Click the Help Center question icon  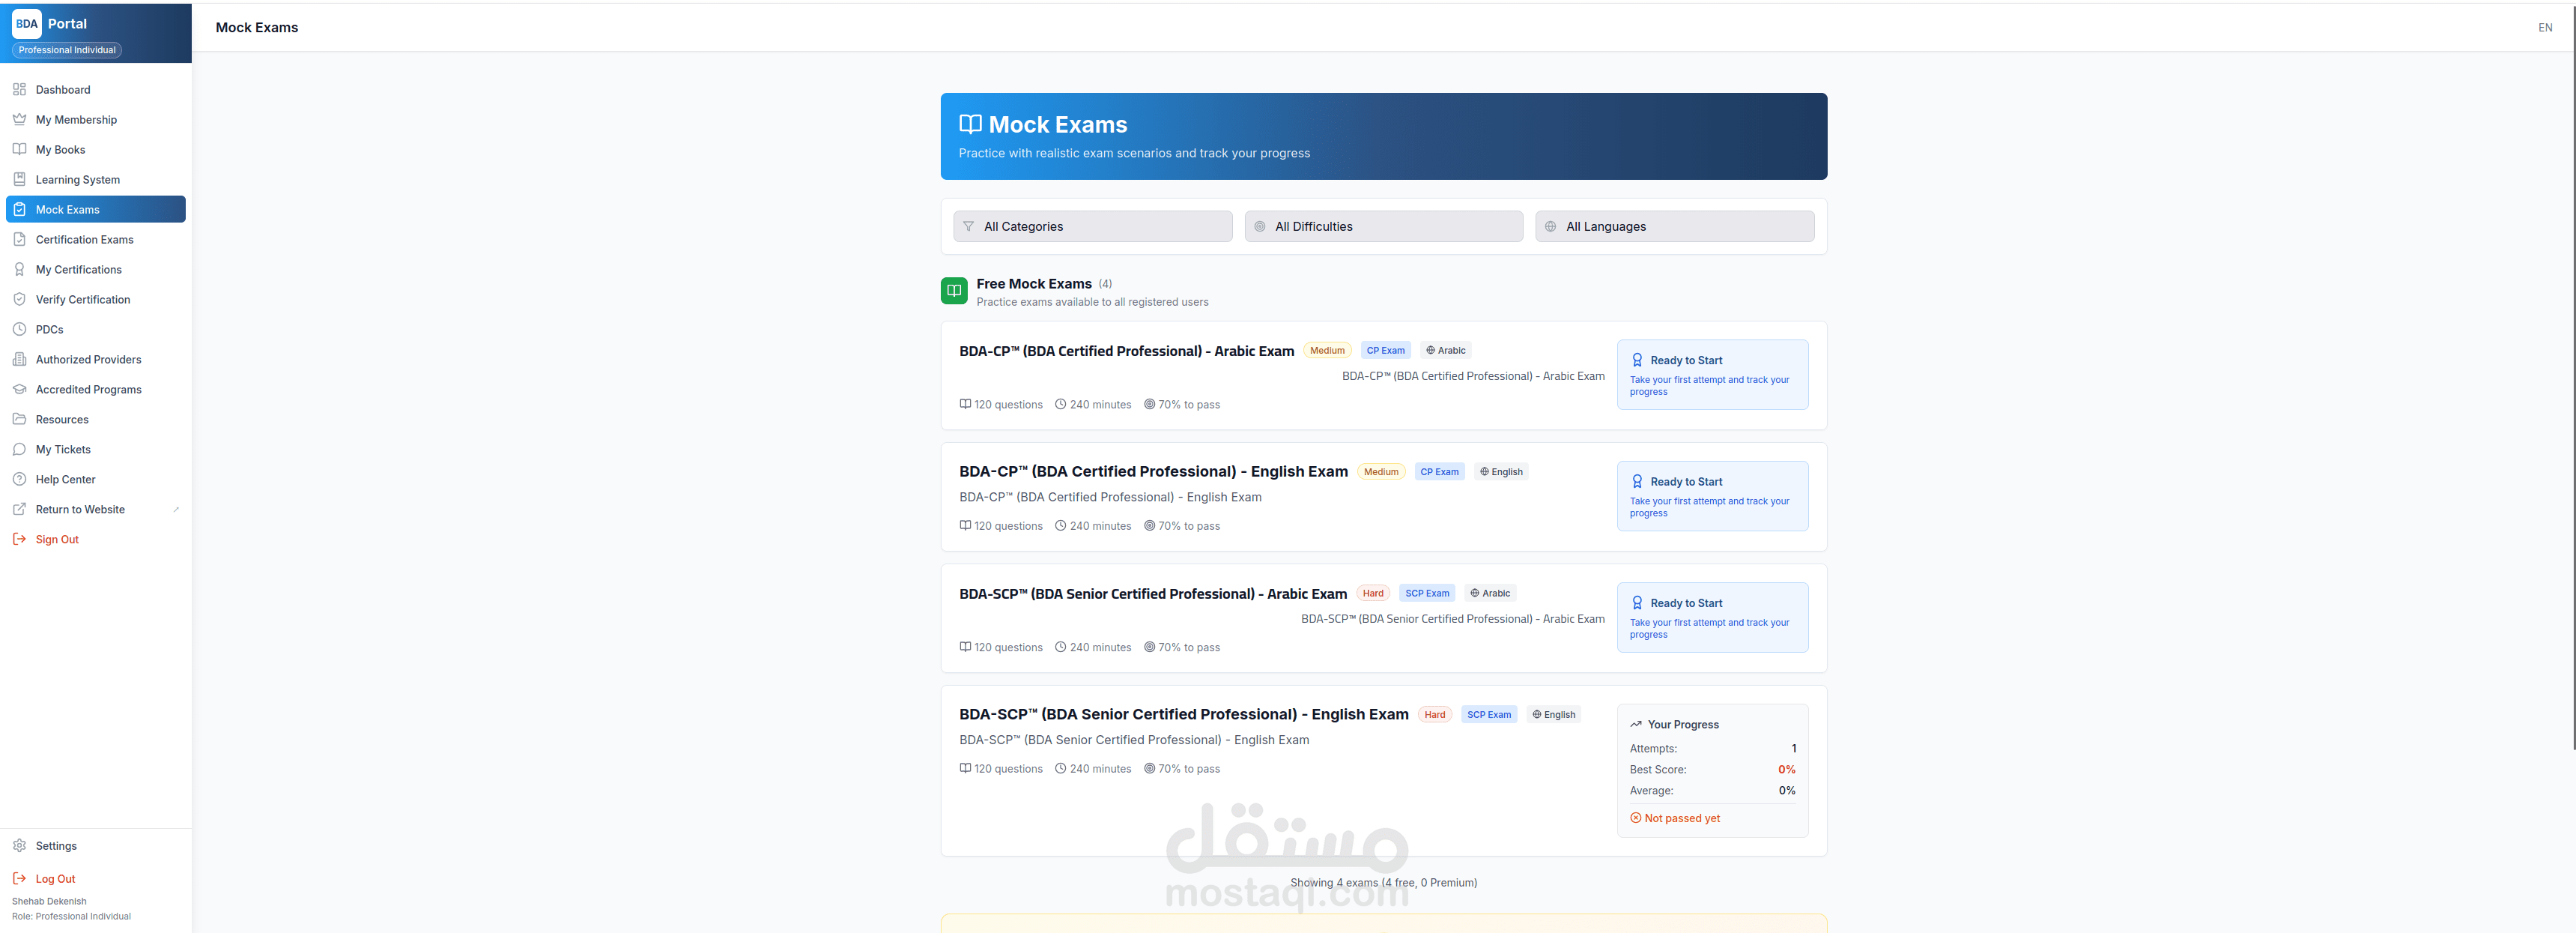pyautogui.click(x=19, y=479)
